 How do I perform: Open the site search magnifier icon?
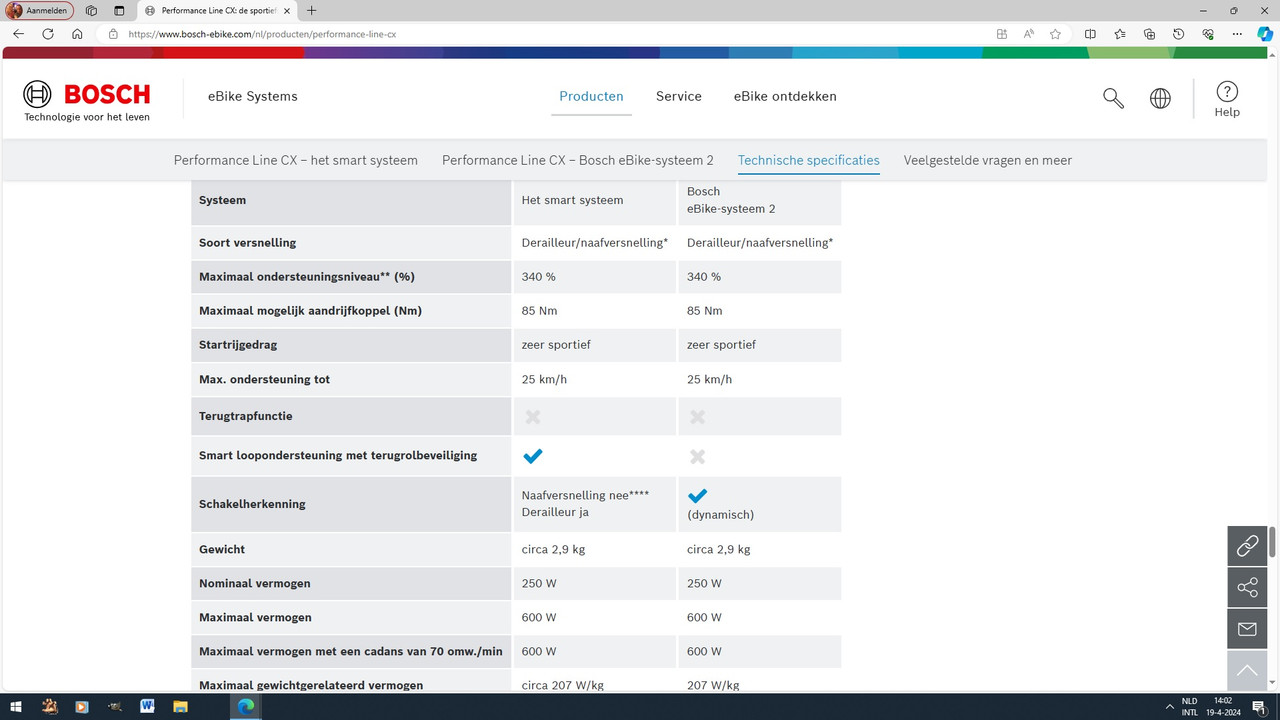pyautogui.click(x=1113, y=98)
